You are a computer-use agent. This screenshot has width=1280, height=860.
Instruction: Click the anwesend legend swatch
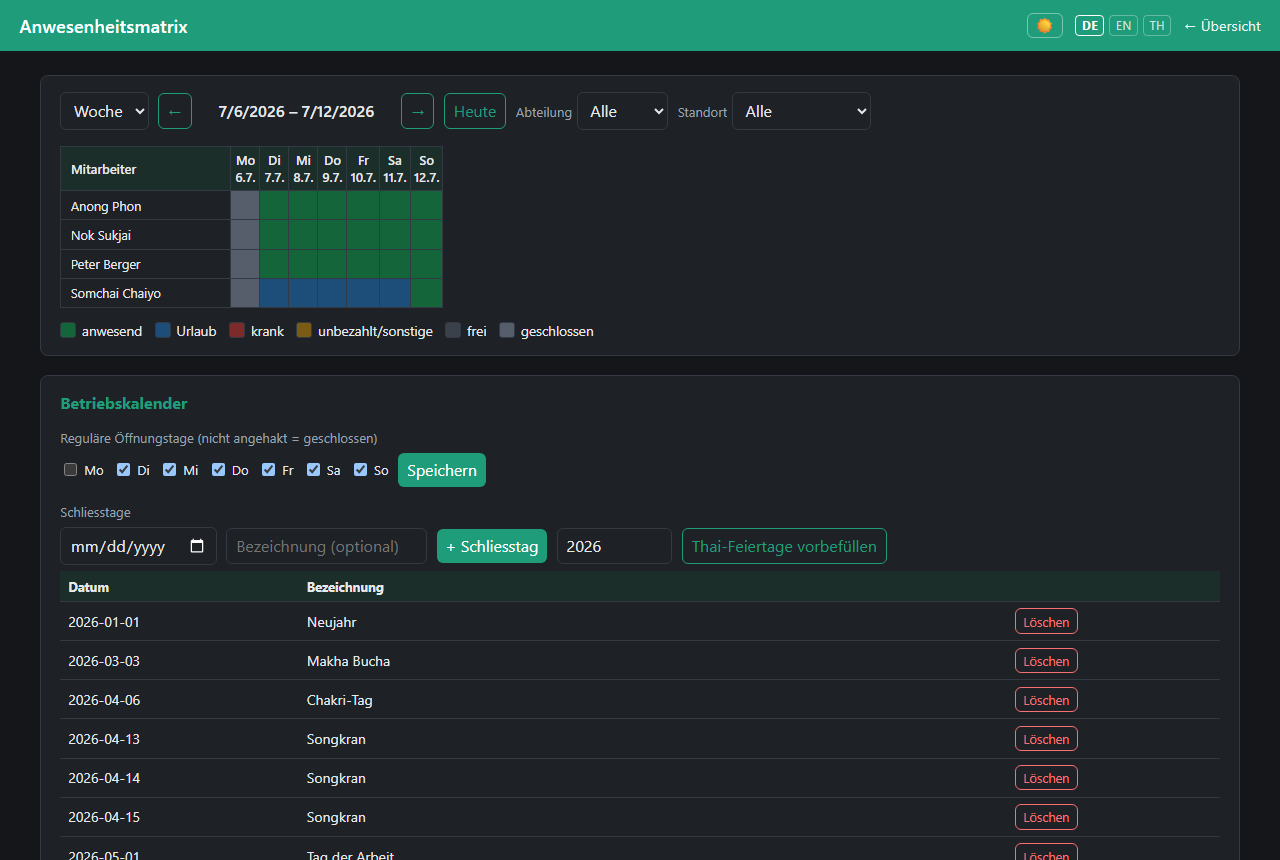tap(68, 330)
